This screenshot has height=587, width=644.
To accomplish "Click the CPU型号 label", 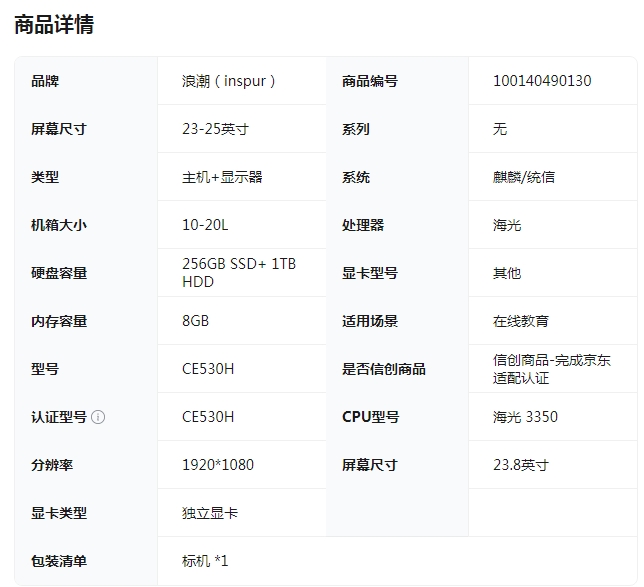I will 370,417.
